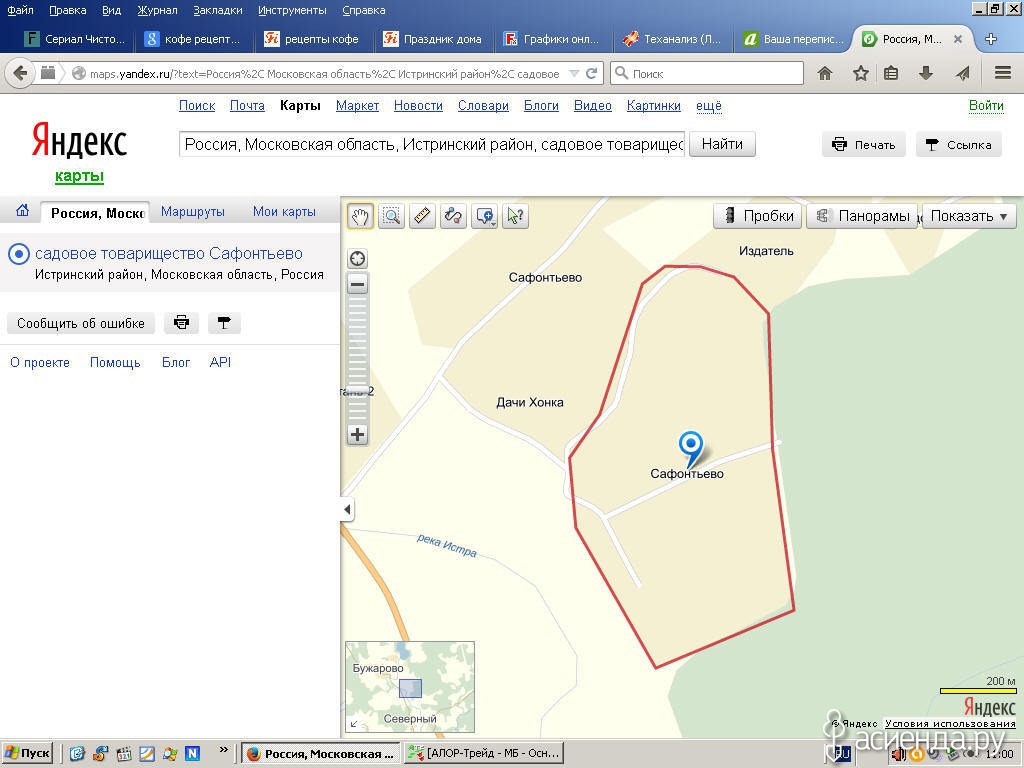
Task: Center the map with the locate-me button
Action: pos(357,259)
